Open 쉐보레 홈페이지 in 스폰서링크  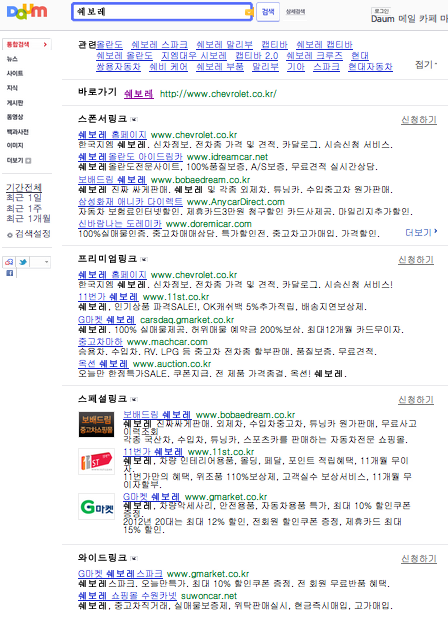112,135
